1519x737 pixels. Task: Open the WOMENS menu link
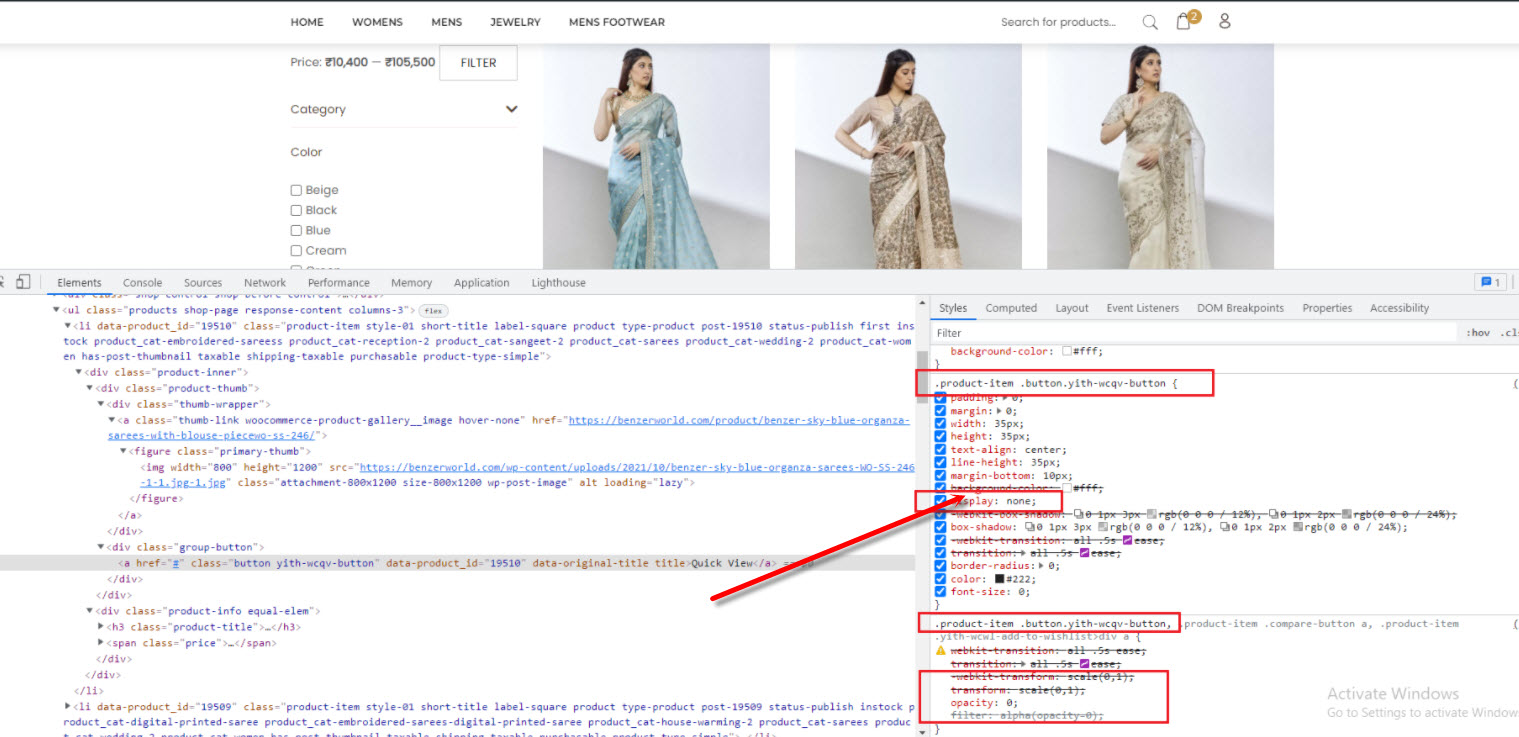point(377,22)
